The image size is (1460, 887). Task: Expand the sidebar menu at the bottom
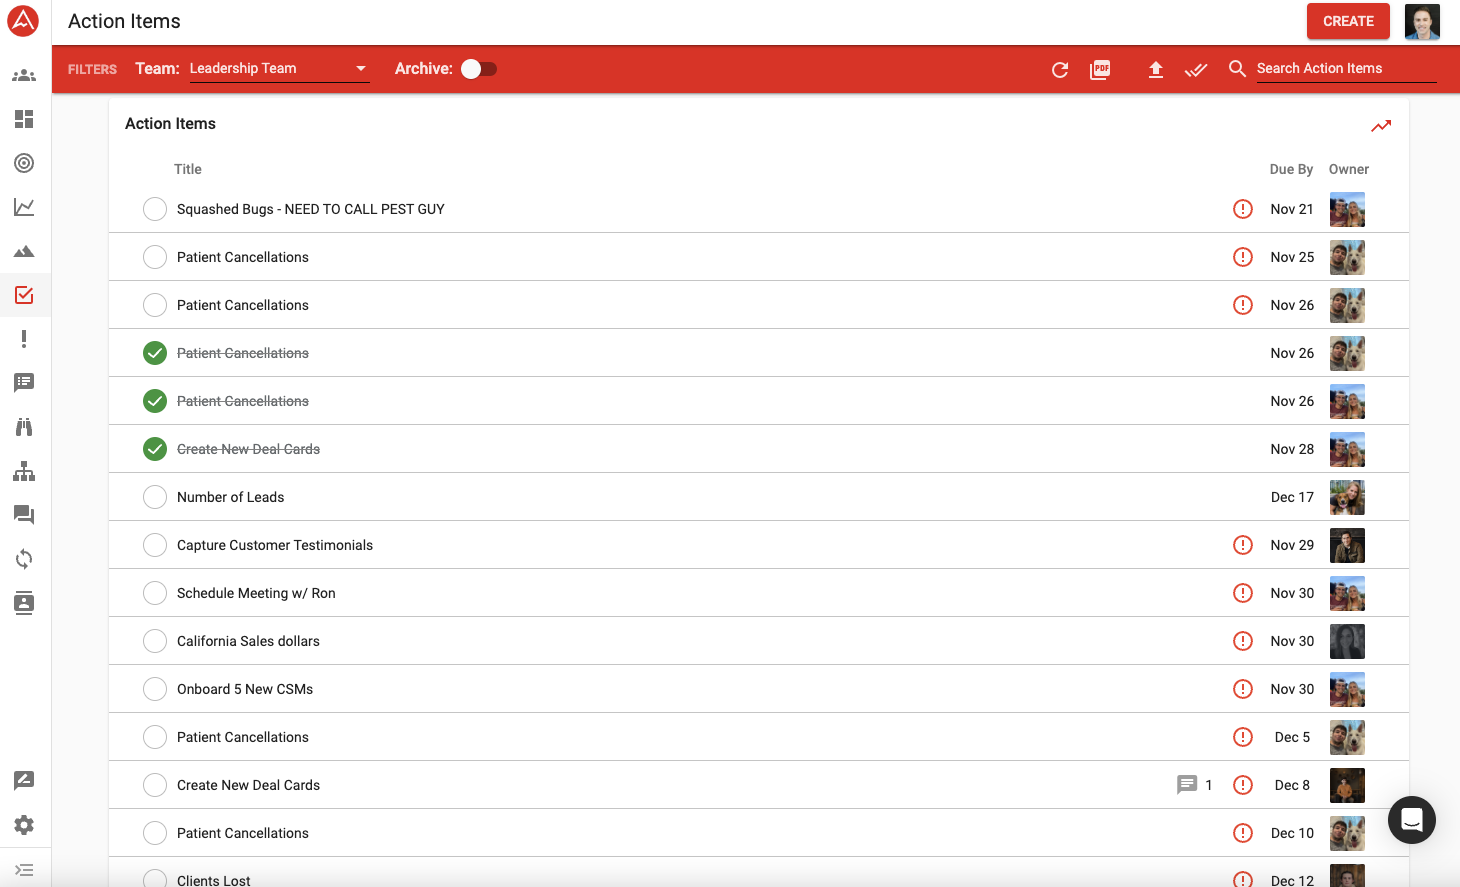[24, 870]
